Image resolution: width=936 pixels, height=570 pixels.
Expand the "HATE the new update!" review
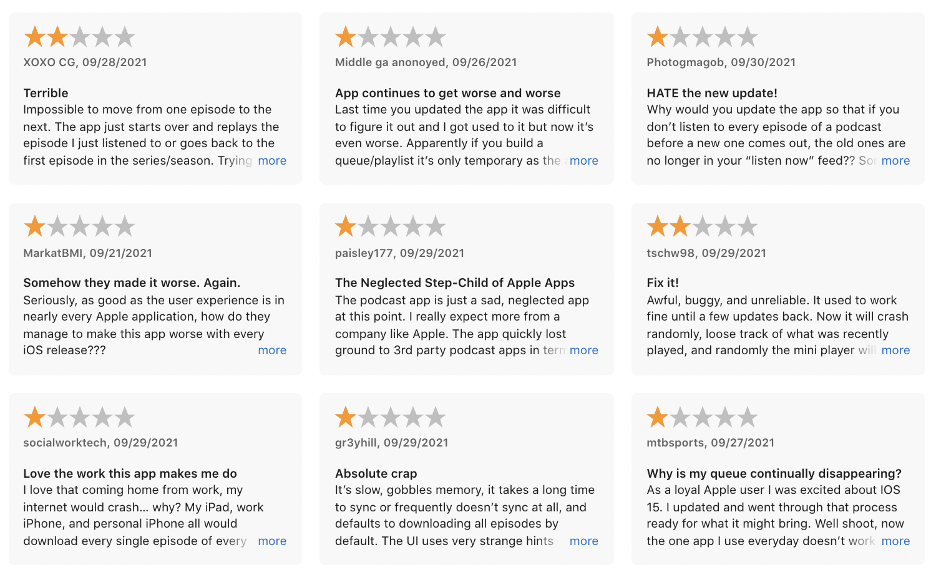click(x=895, y=160)
